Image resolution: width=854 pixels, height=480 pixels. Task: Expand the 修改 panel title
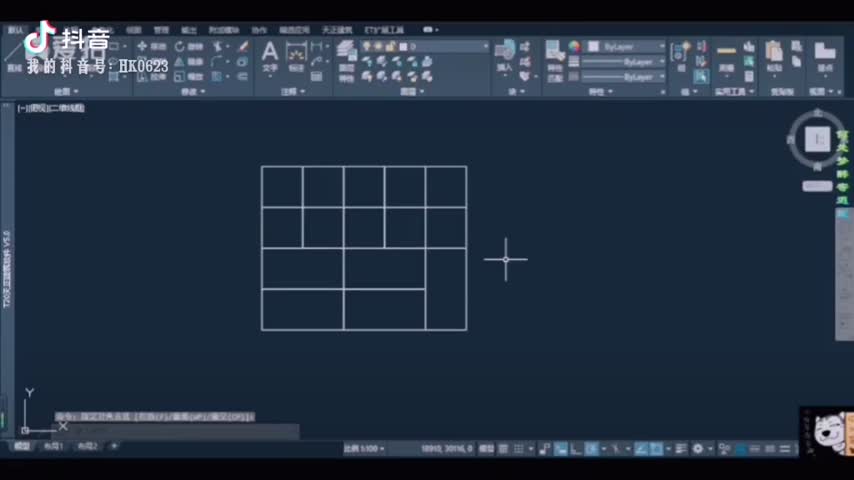click(x=191, y=91)
